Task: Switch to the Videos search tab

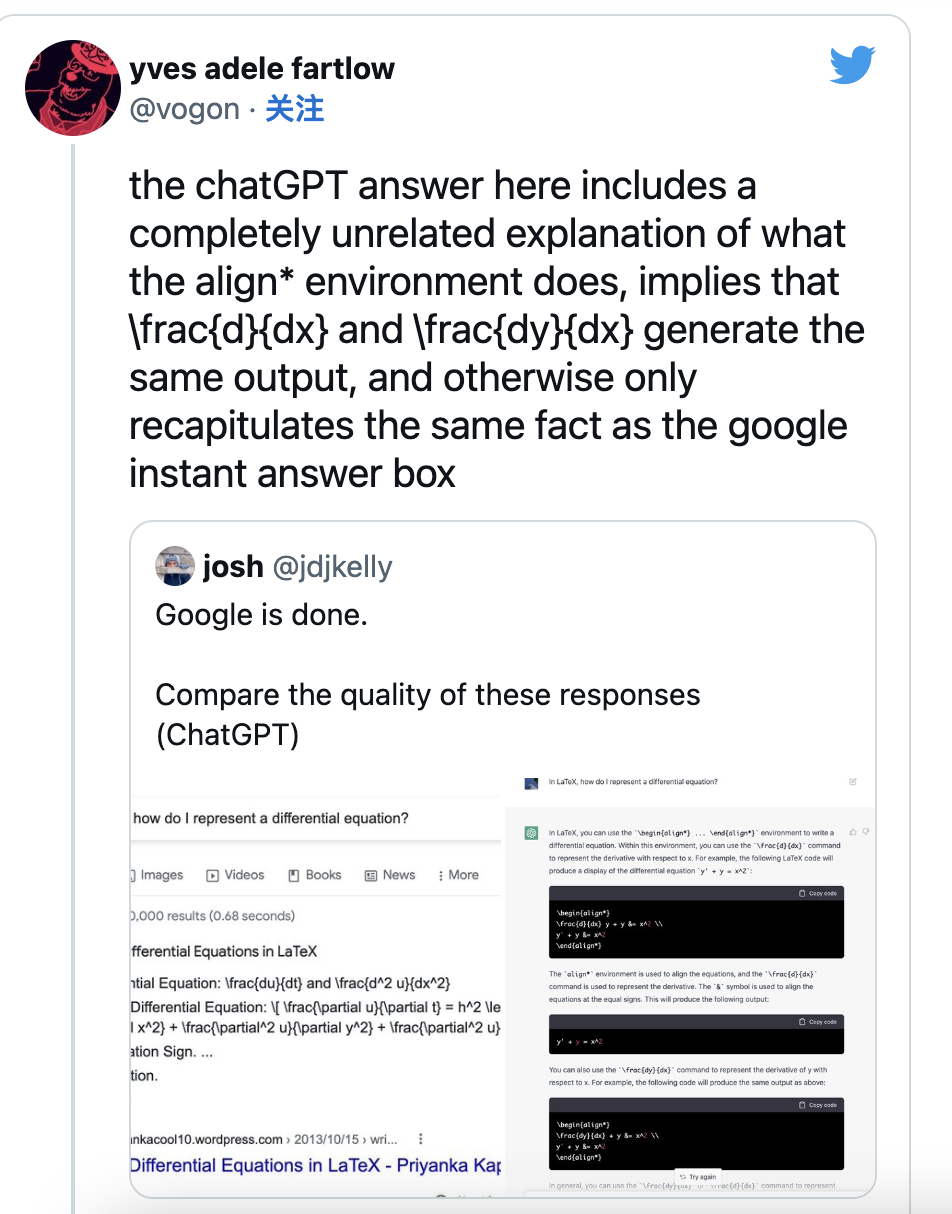Action: tap(236, 875)
